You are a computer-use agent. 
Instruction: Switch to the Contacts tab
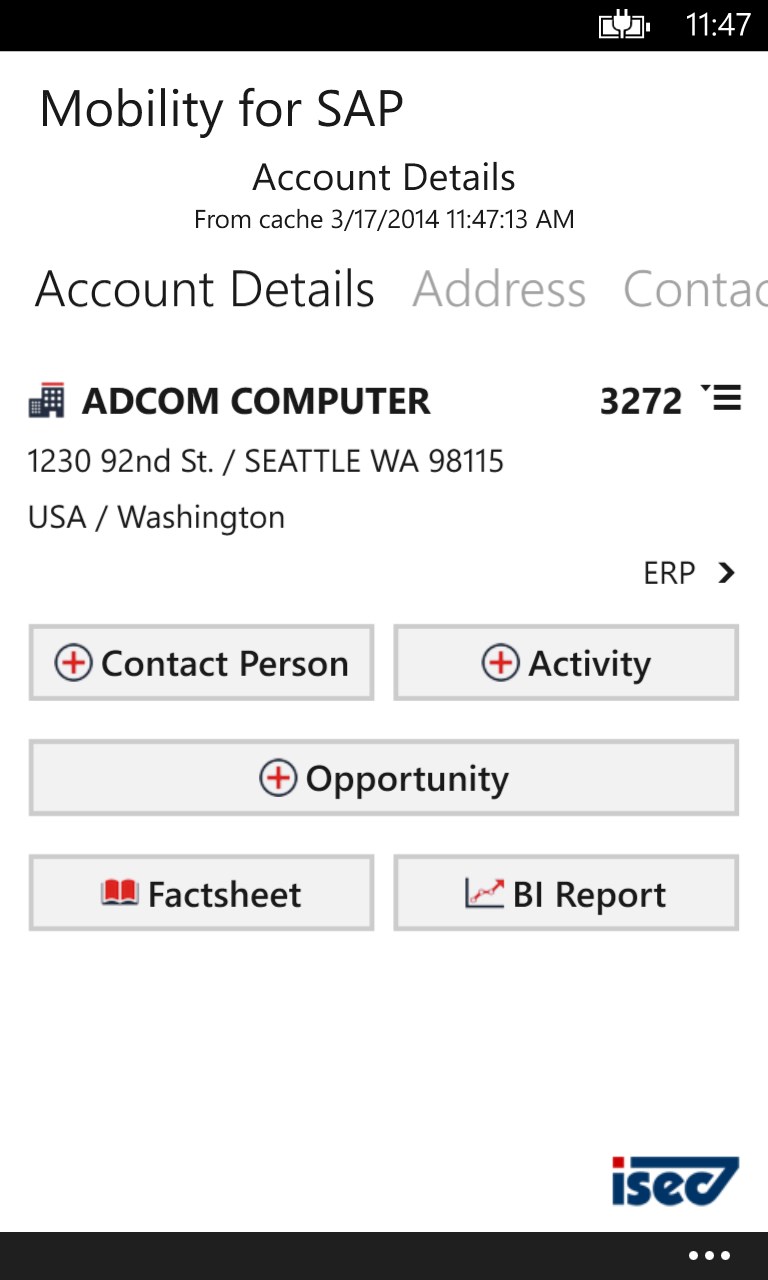[x=694, y=290]
